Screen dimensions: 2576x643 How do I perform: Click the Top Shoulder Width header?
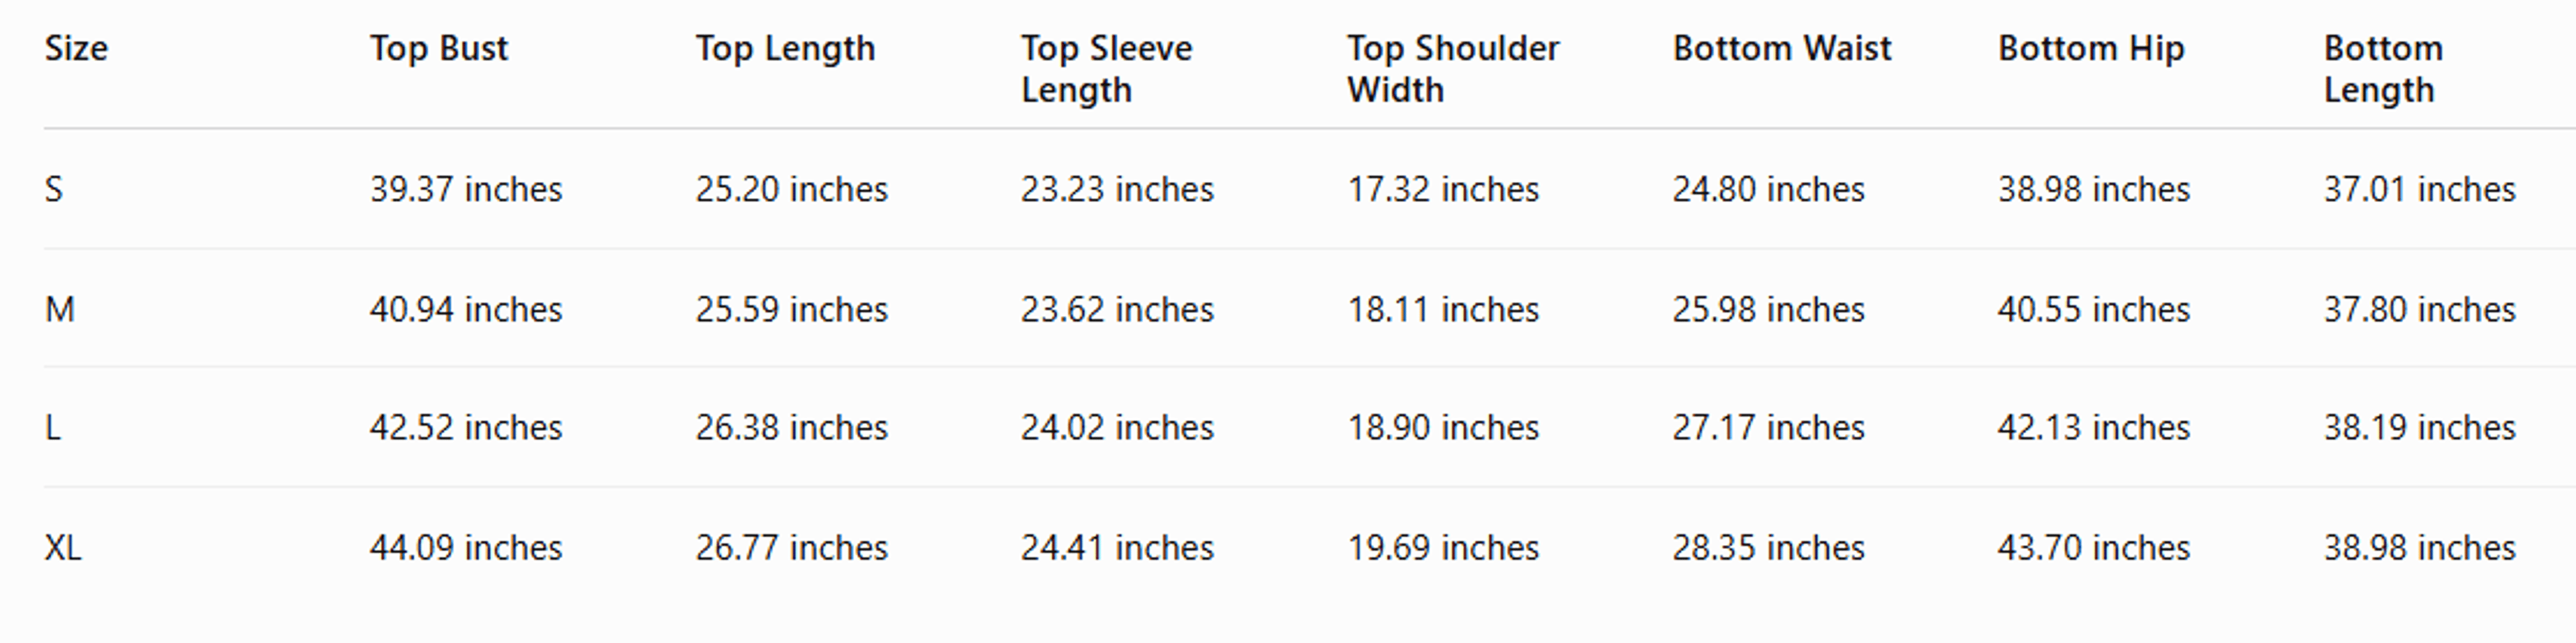pos(1453,69)
